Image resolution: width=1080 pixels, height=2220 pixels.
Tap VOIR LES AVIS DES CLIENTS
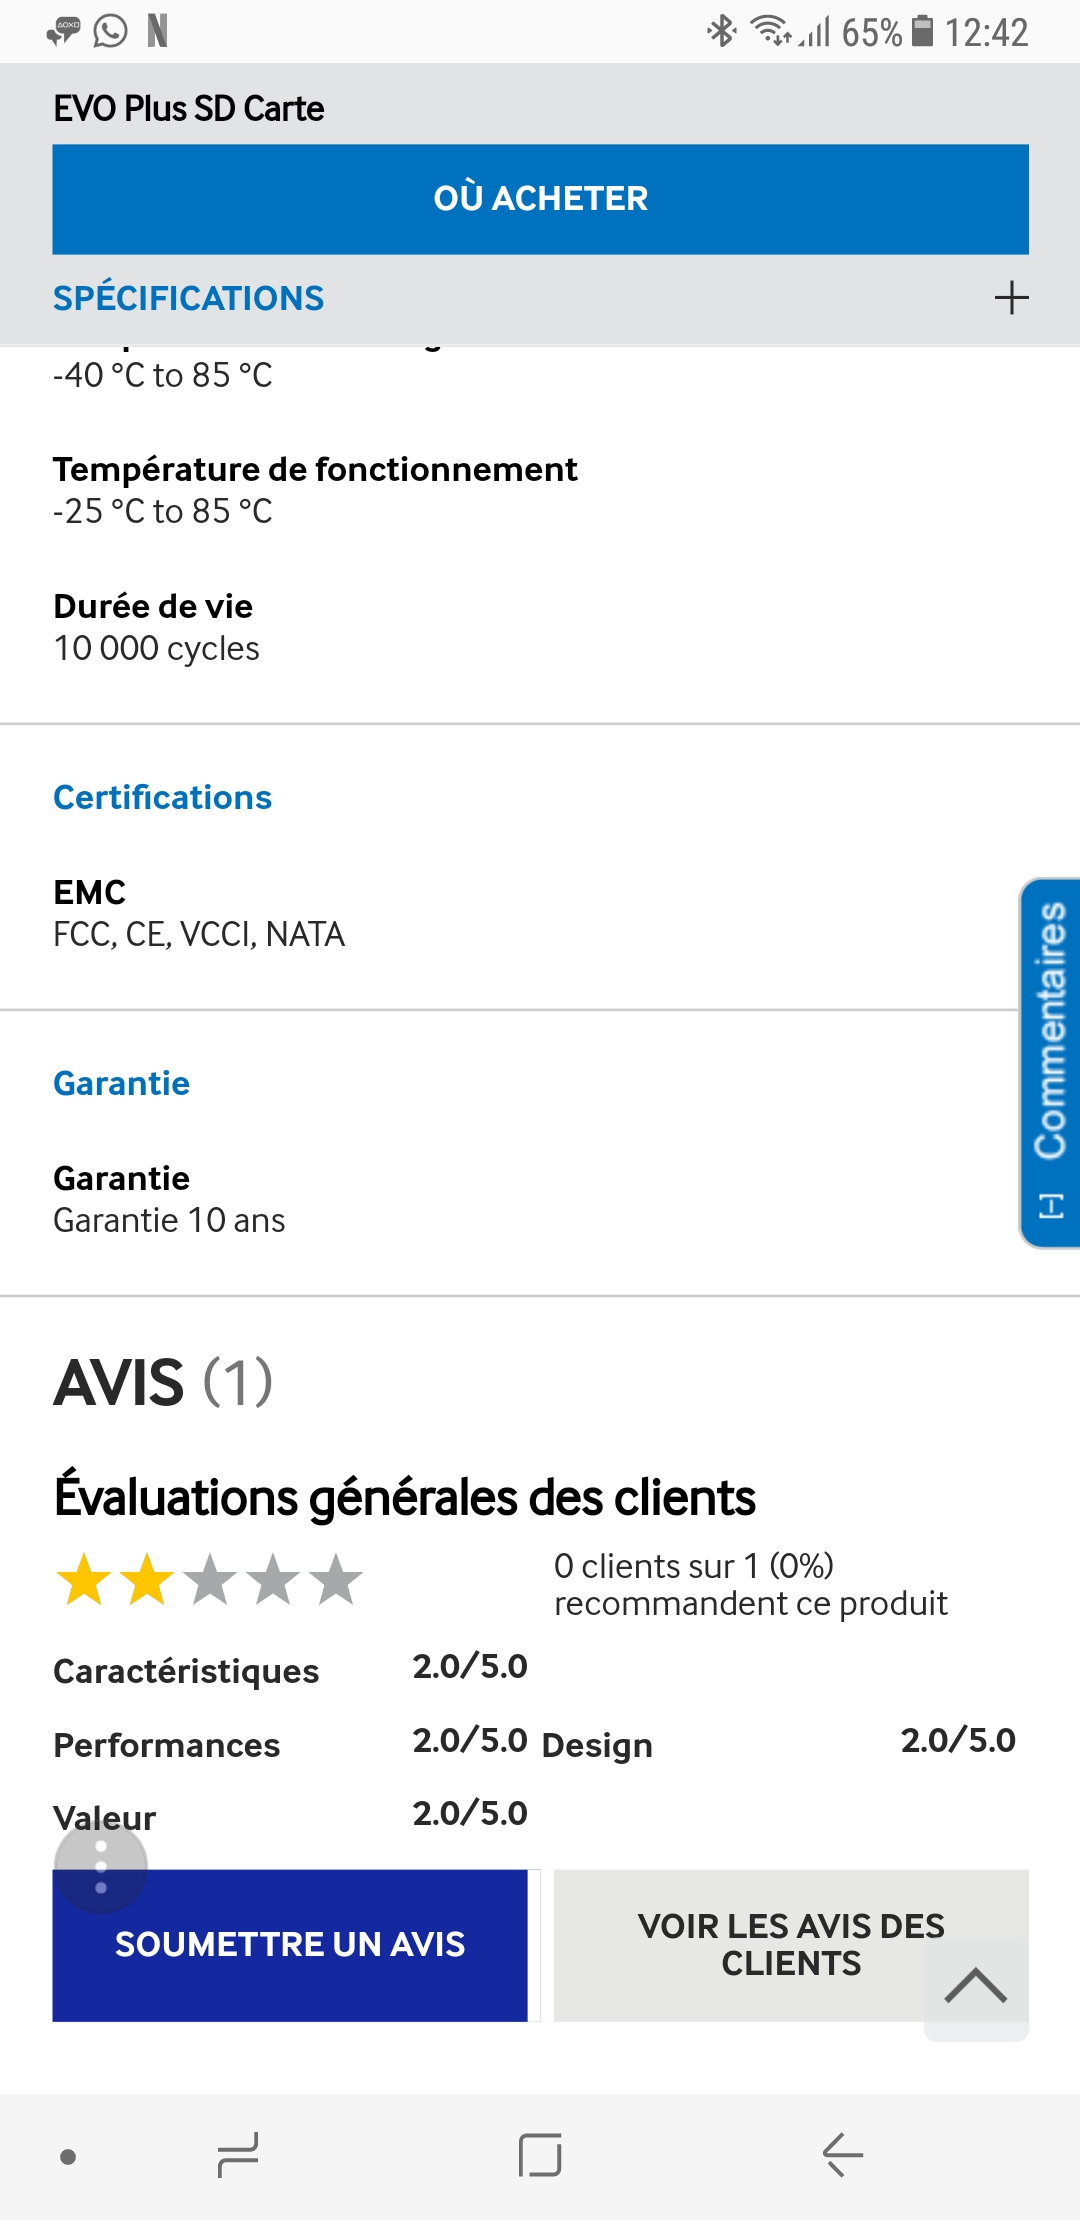pyautogui.click(x=790, y=1945)
